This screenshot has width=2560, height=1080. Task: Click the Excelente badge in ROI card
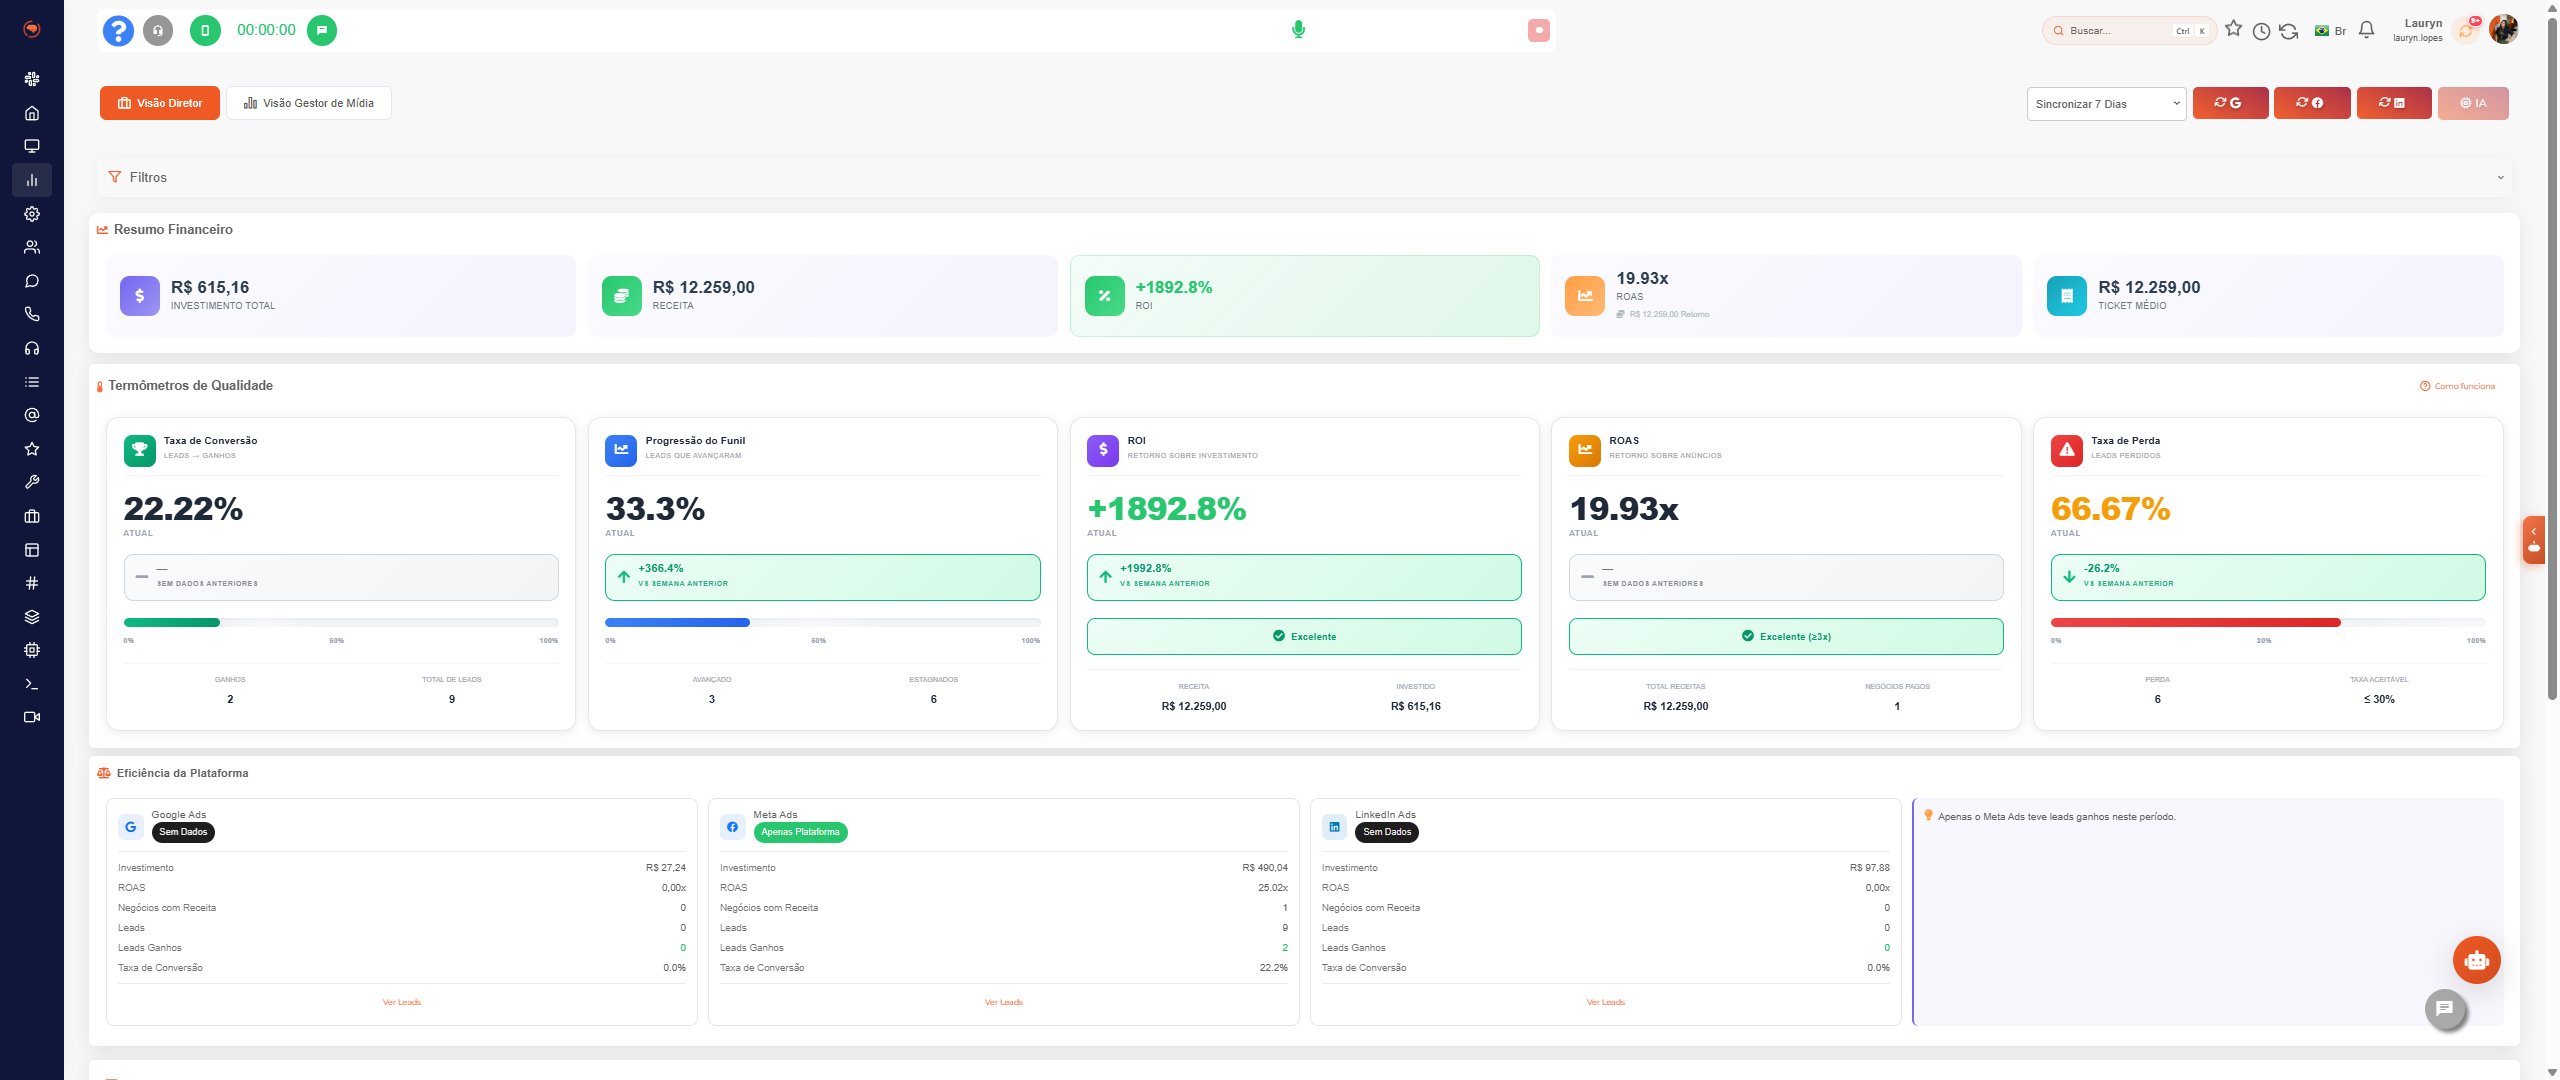pos(1304,637)
